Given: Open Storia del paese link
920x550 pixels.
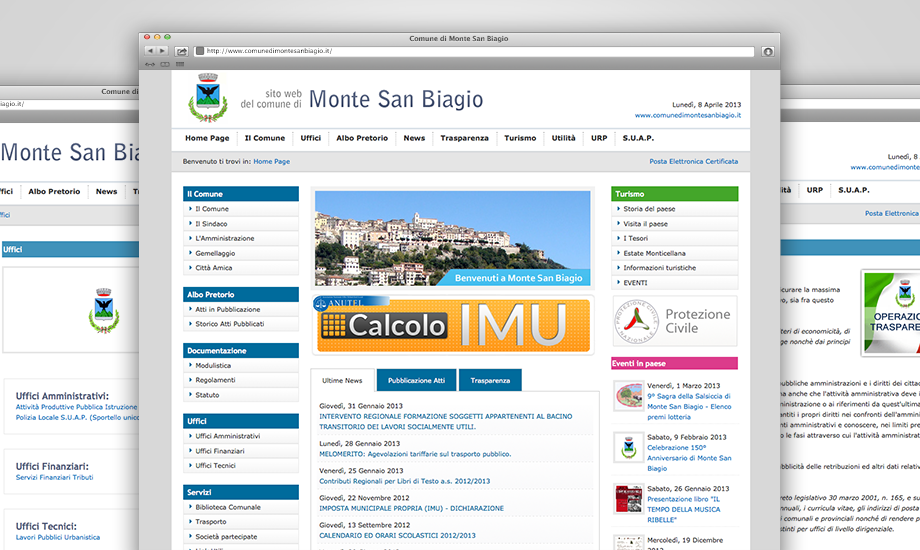Looking at the screenshot, I should point(649,209).
